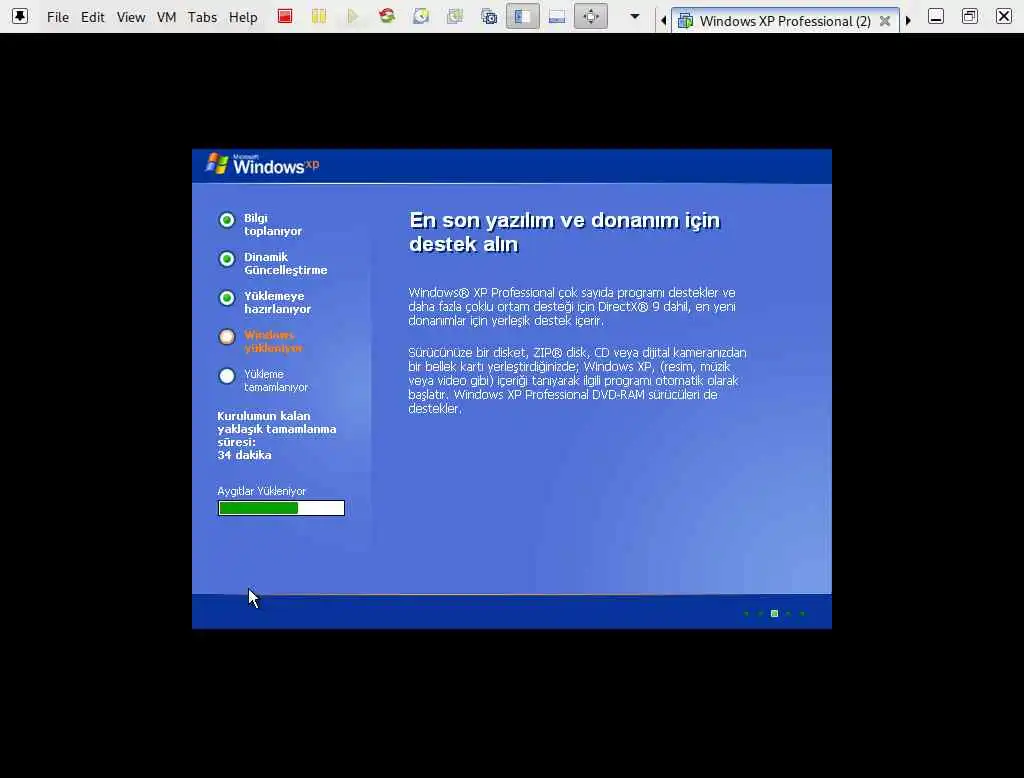Open the View menu

(x=131, y=17)
